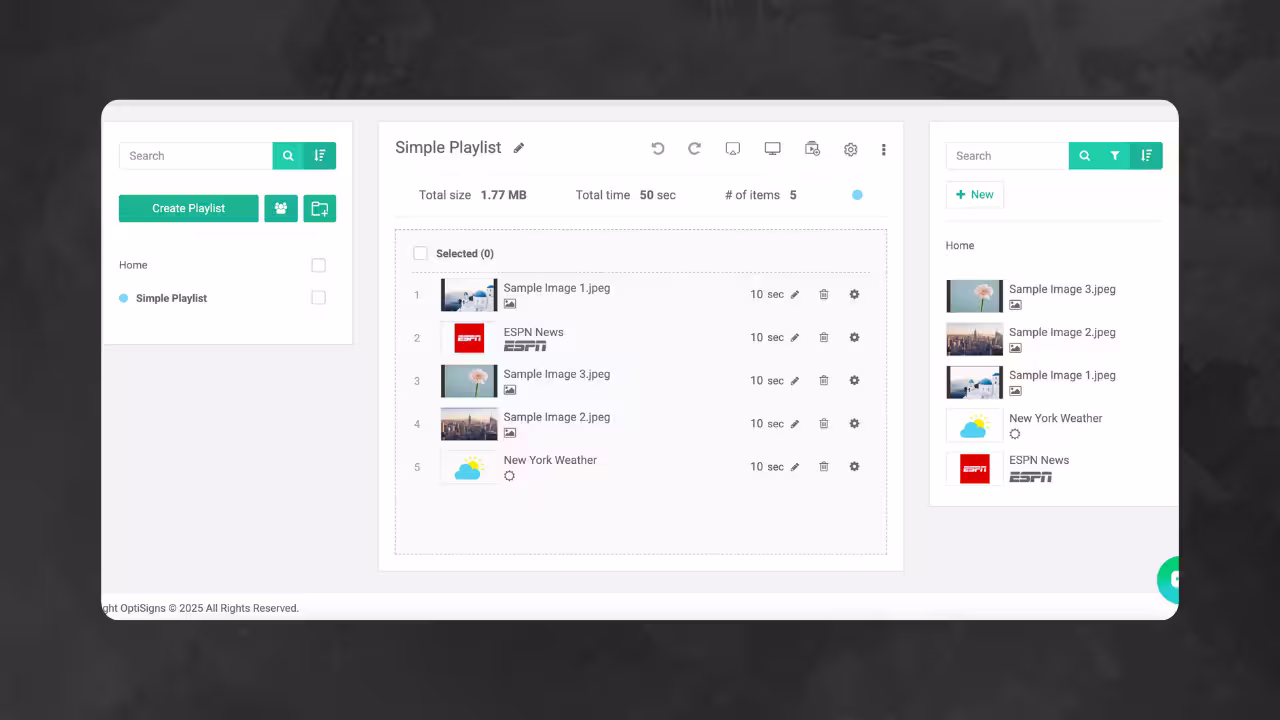Edit the 10 sec duration of Sample Image 1.jpeg

794,294
